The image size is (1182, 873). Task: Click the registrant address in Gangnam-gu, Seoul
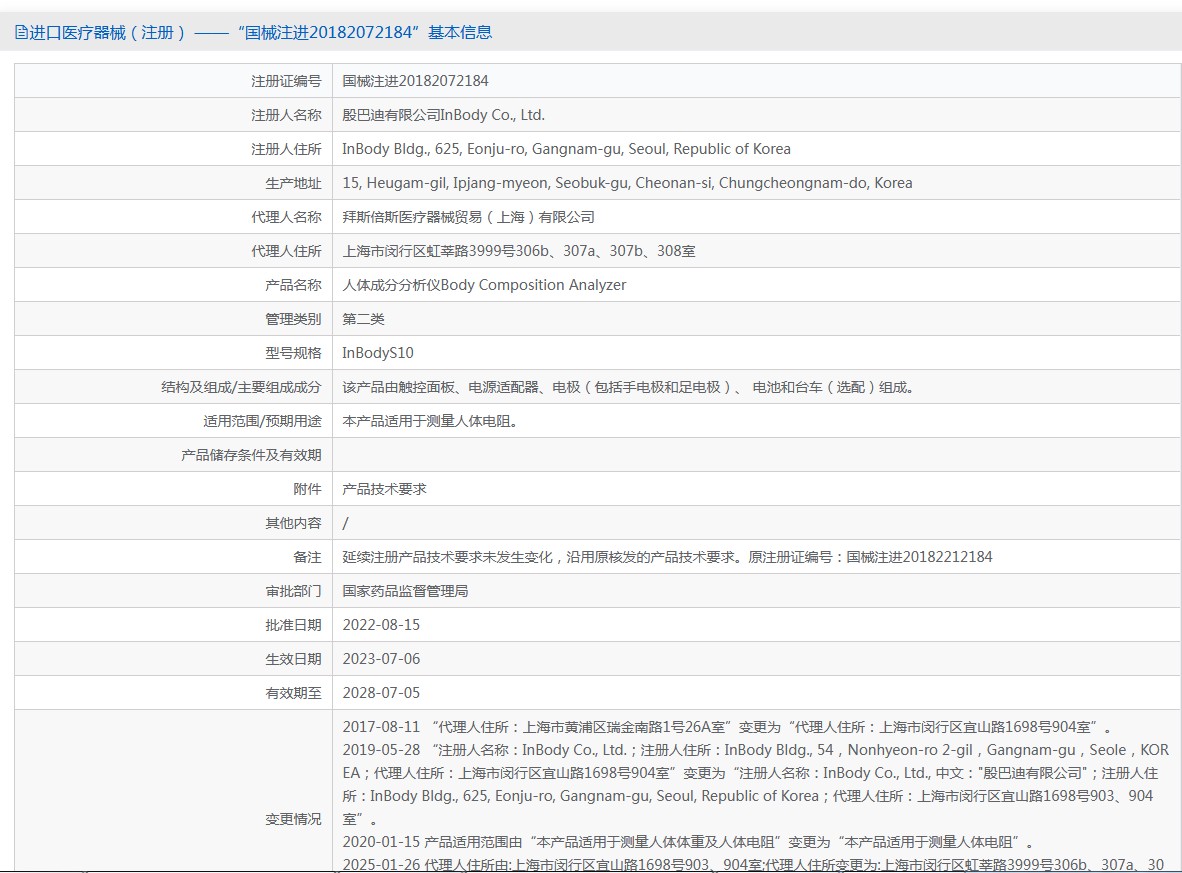[566, 149]
